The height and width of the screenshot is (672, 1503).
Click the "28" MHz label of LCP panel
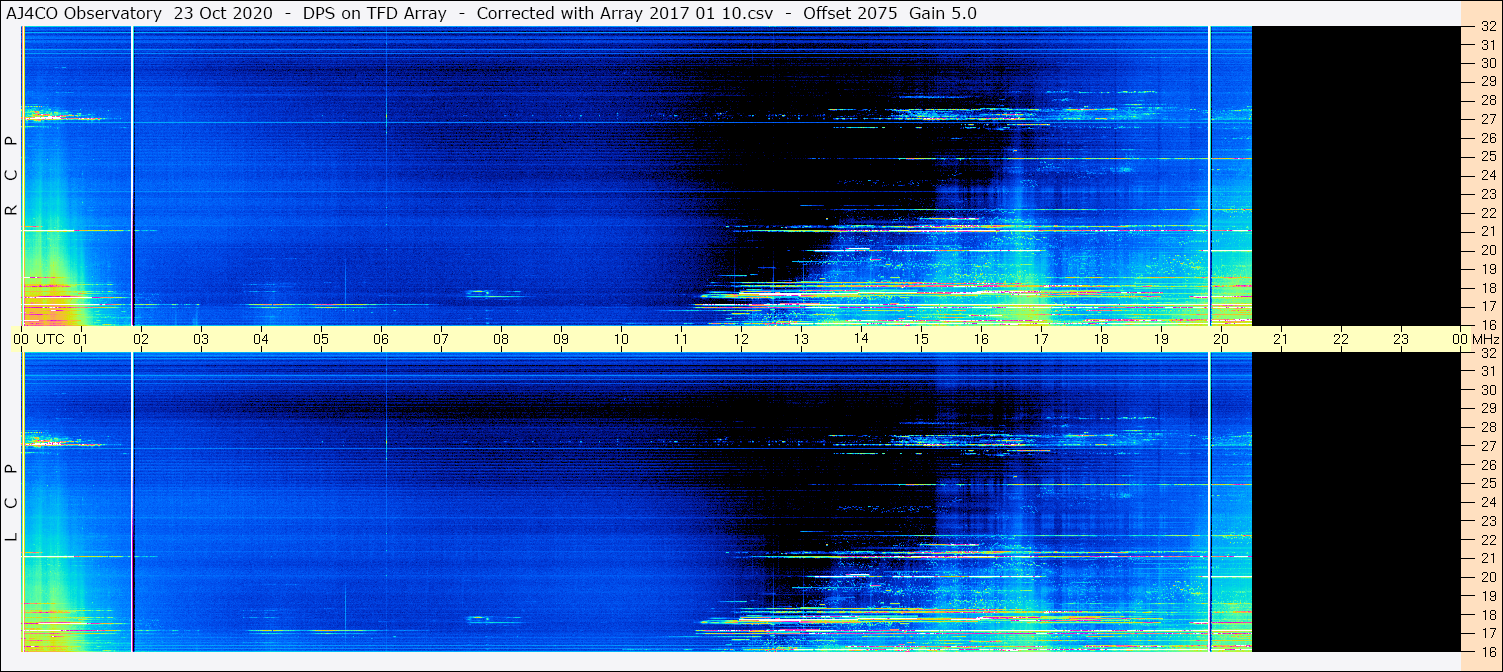click(x=1487, y=427)
